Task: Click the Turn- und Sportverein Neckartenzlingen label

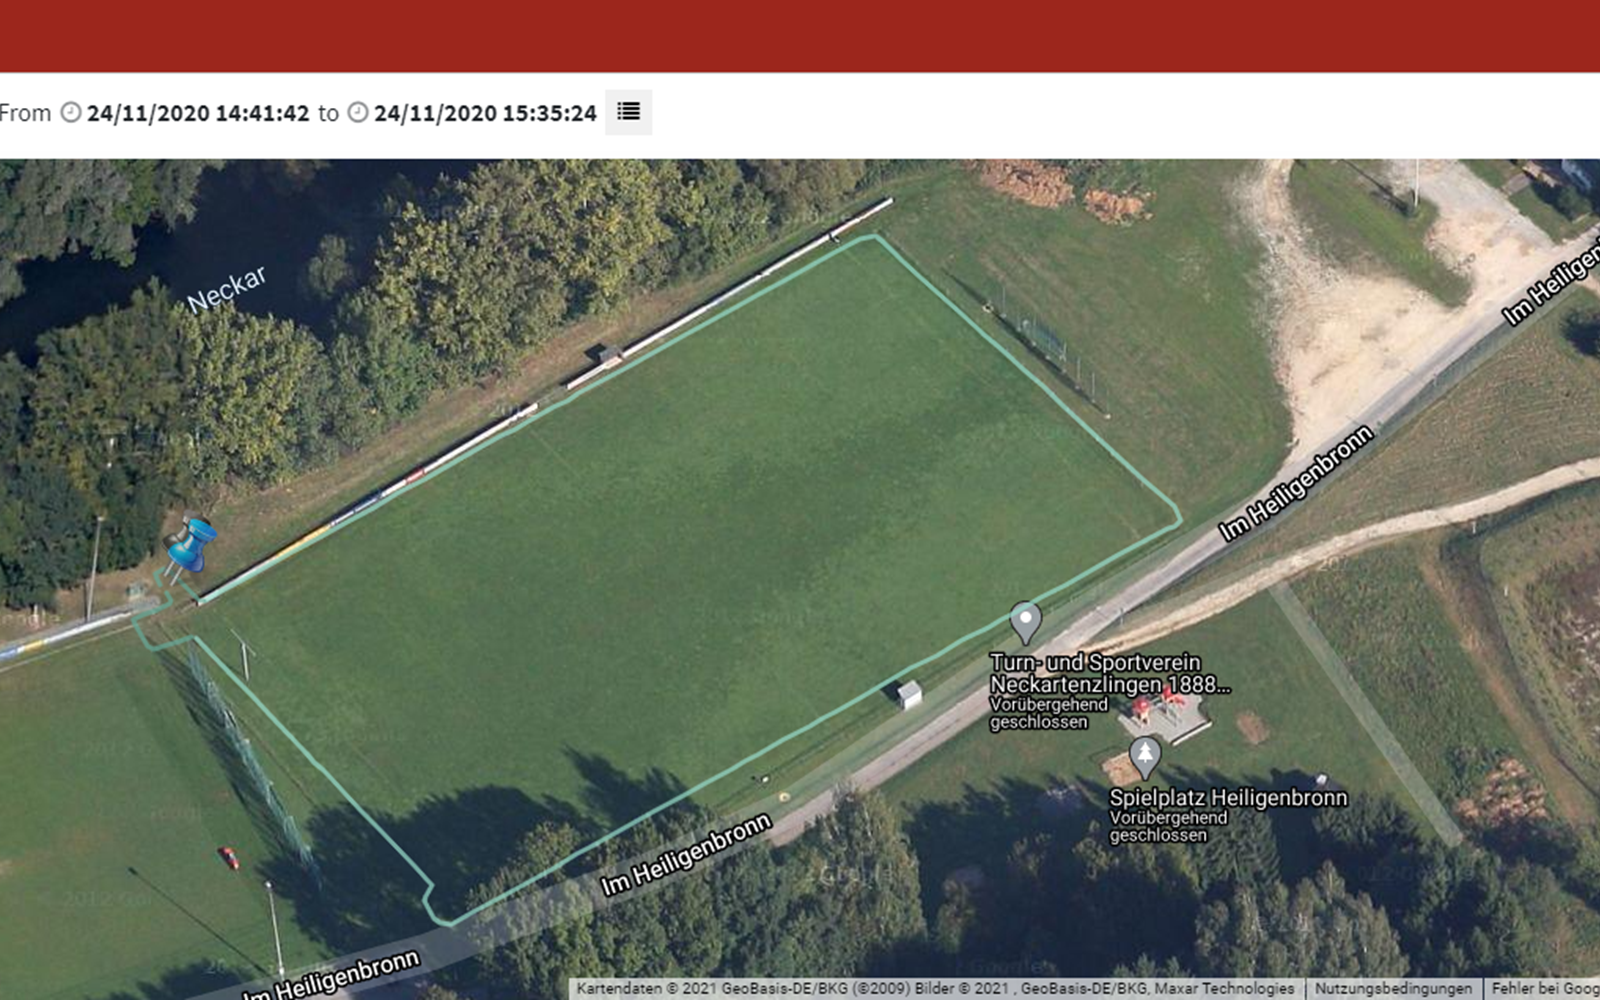Action: tap(1109, 673)
